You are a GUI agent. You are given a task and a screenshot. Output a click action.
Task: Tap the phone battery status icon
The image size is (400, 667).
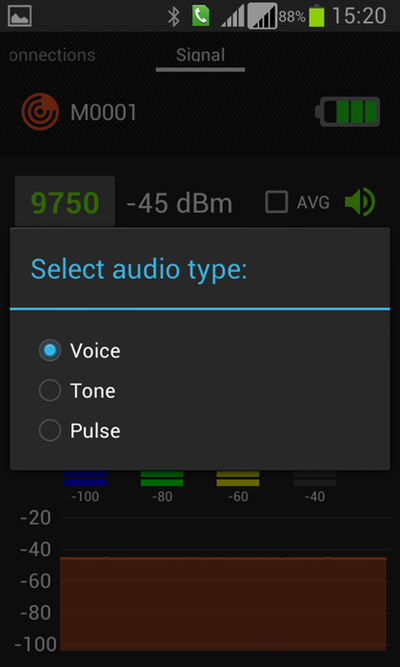[317, 16]
